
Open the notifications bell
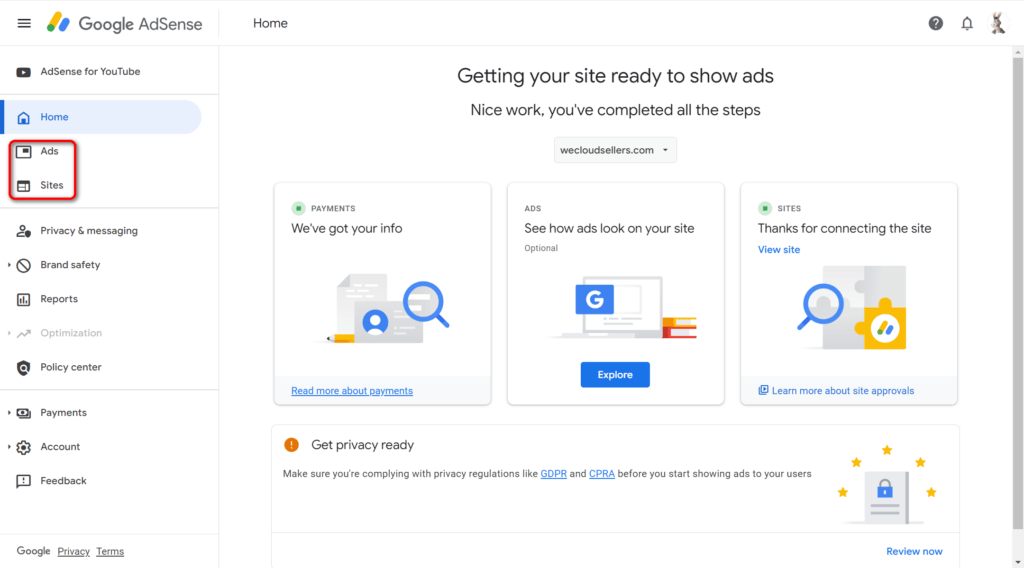(x=967, y=24)
